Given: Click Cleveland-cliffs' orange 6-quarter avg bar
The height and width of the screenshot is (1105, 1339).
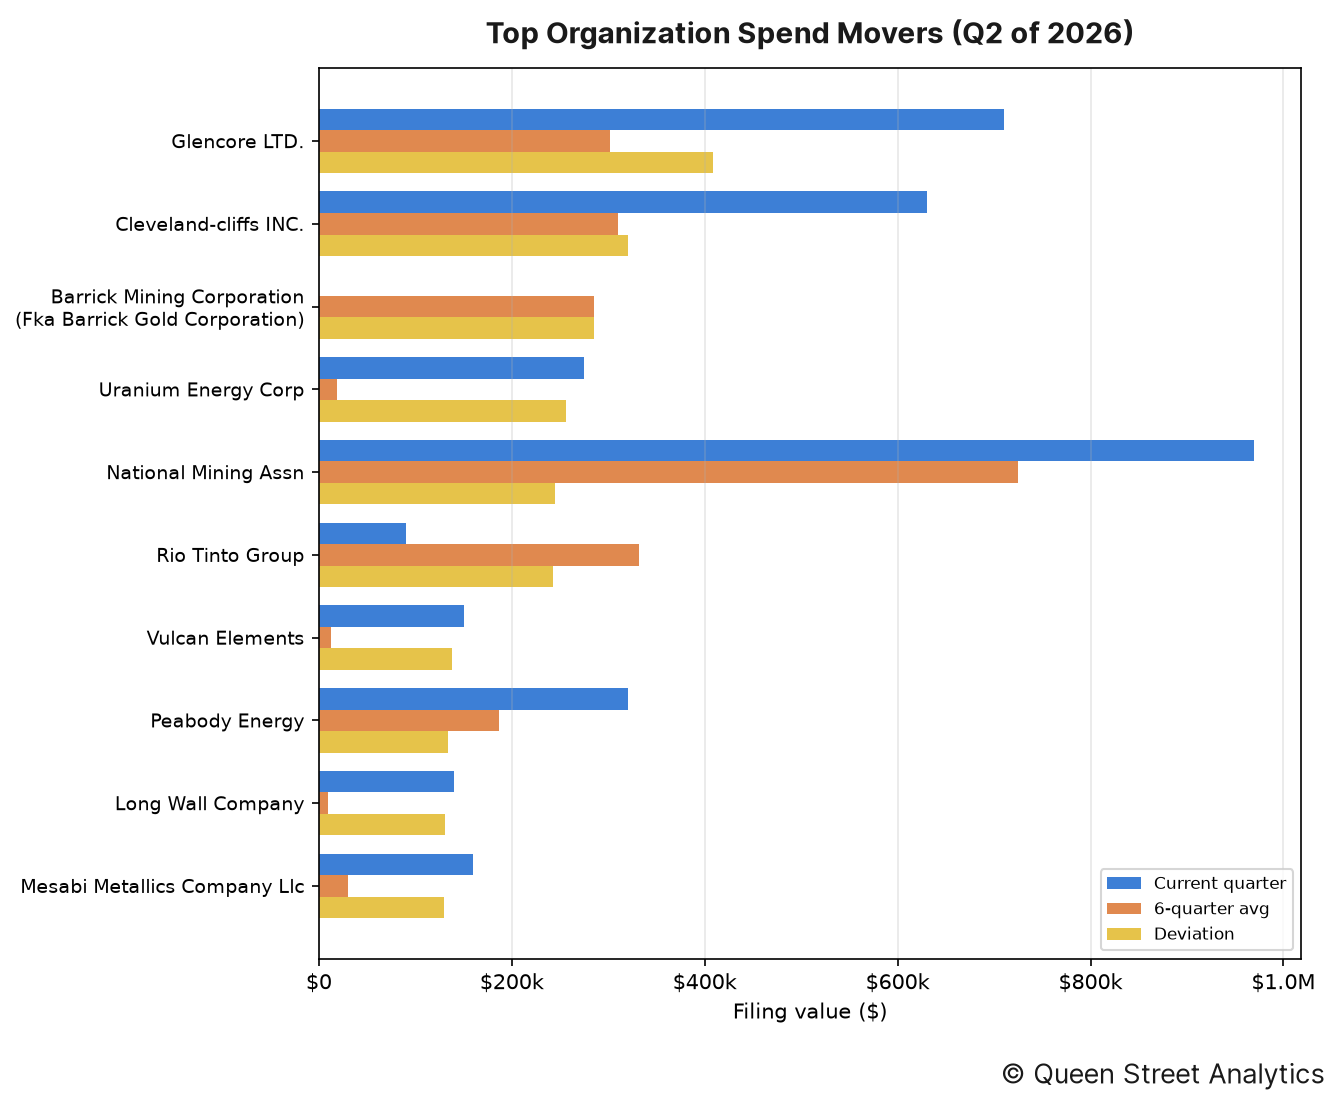Looking at the screenshot, I should pos(469,224).
